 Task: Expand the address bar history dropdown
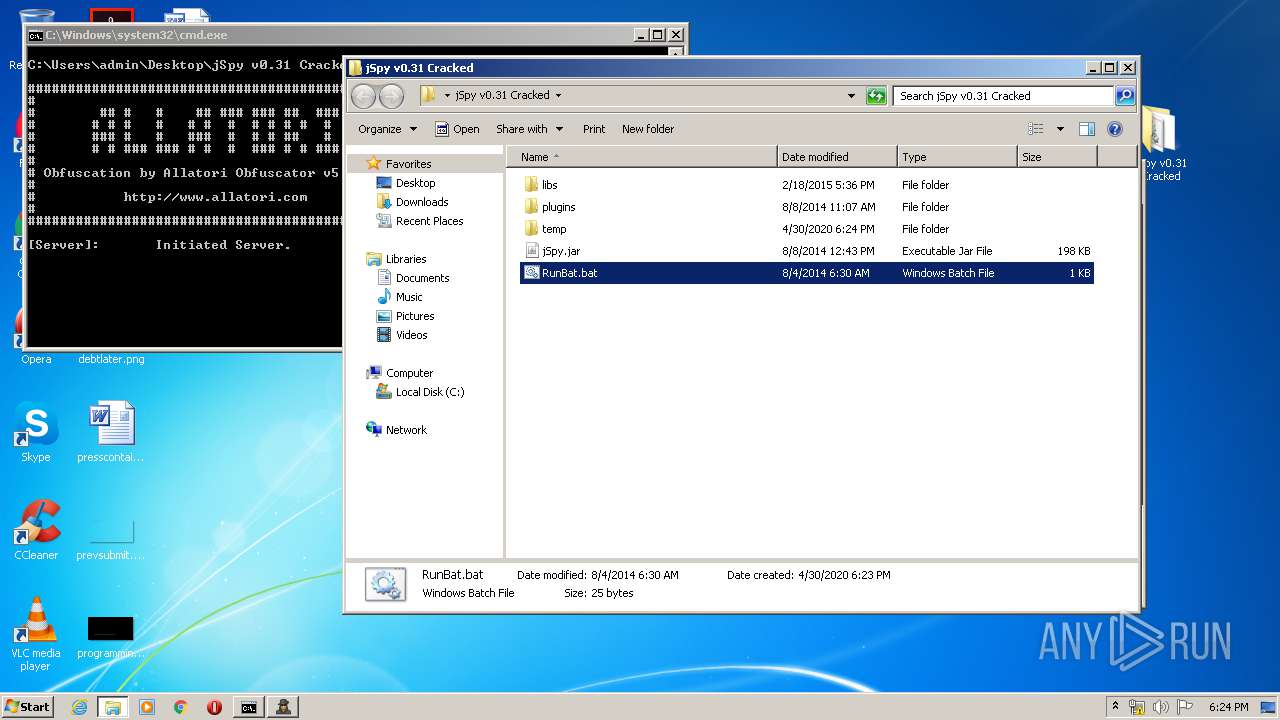click(x=851, y=96)
